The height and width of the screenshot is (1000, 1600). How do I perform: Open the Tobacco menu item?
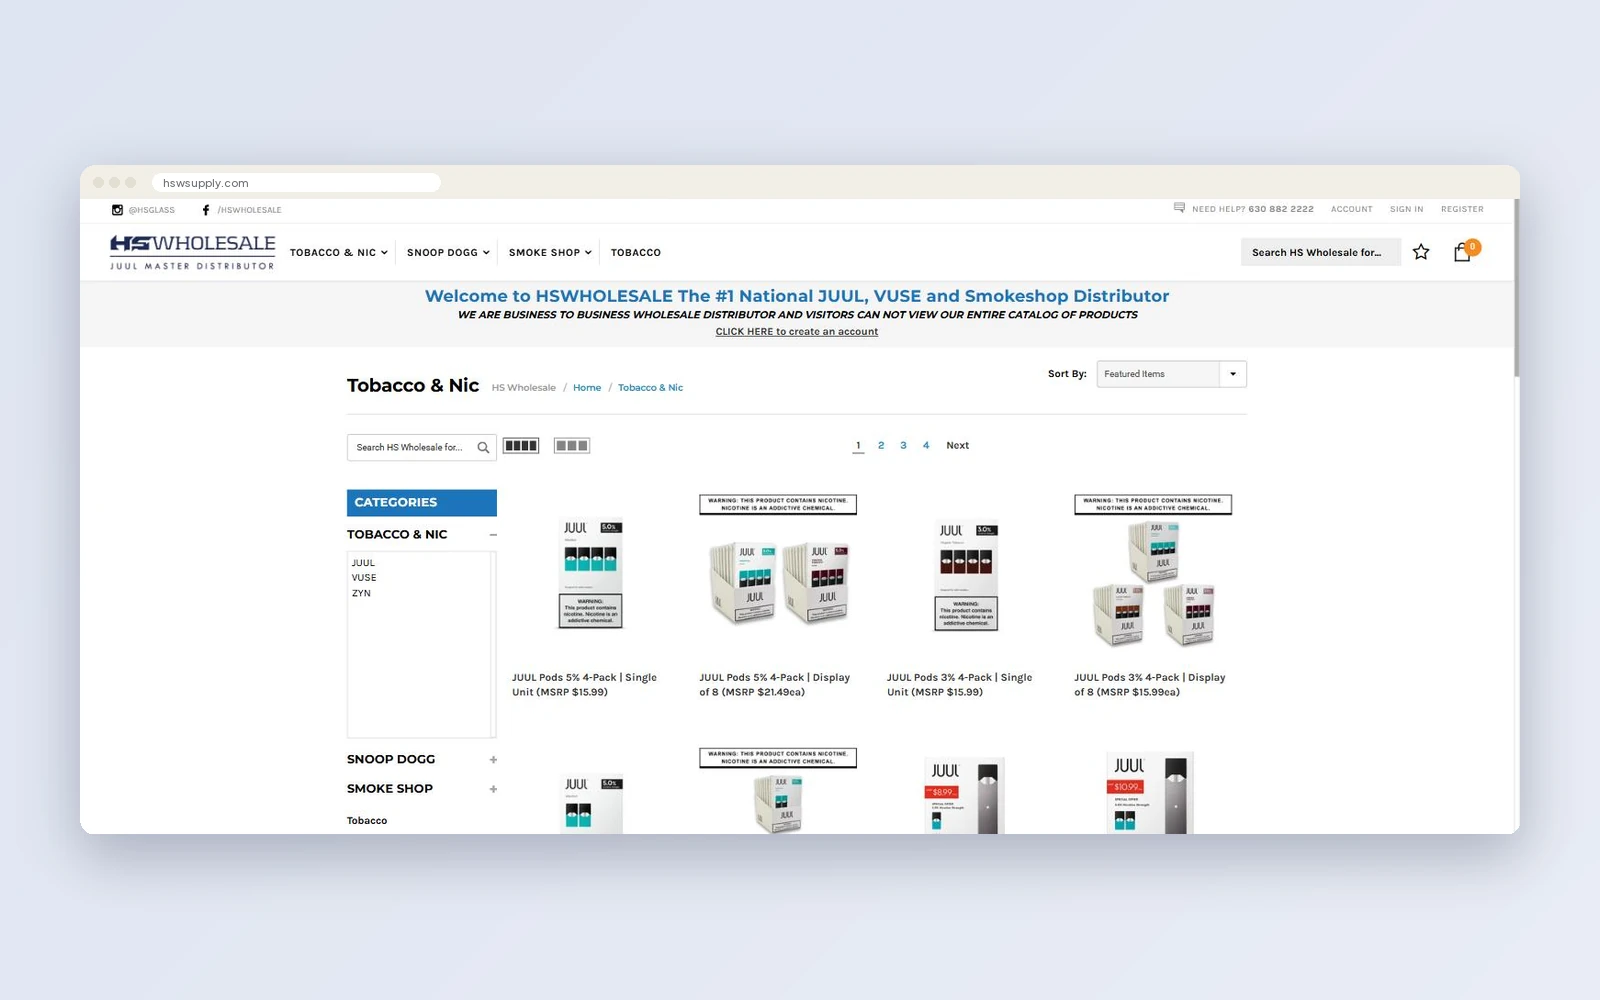click(636, 253)
